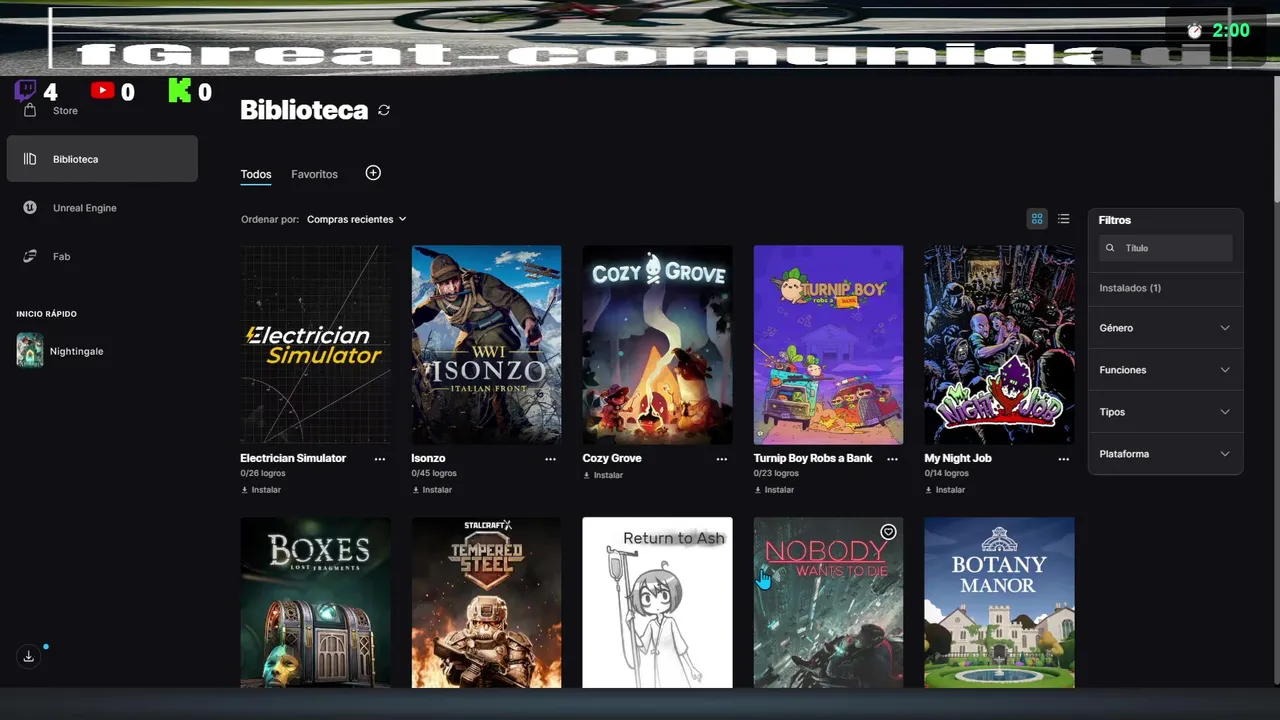The width and height of the screenshot is (1280, 720).
Task: Select Biblioteca in the sidebar
Action: (x=102, y=159)
